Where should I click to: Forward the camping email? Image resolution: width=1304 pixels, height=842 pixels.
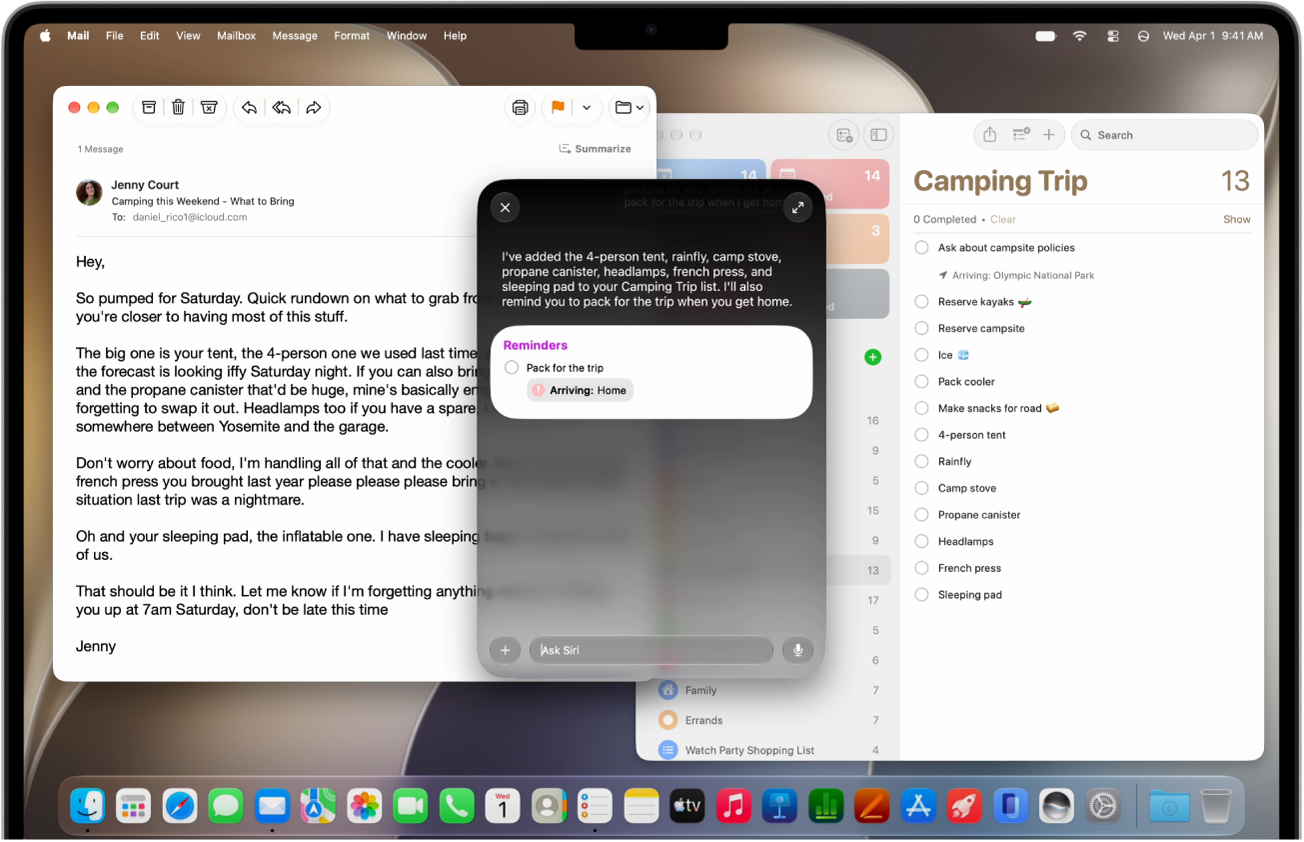pos(314,108)
